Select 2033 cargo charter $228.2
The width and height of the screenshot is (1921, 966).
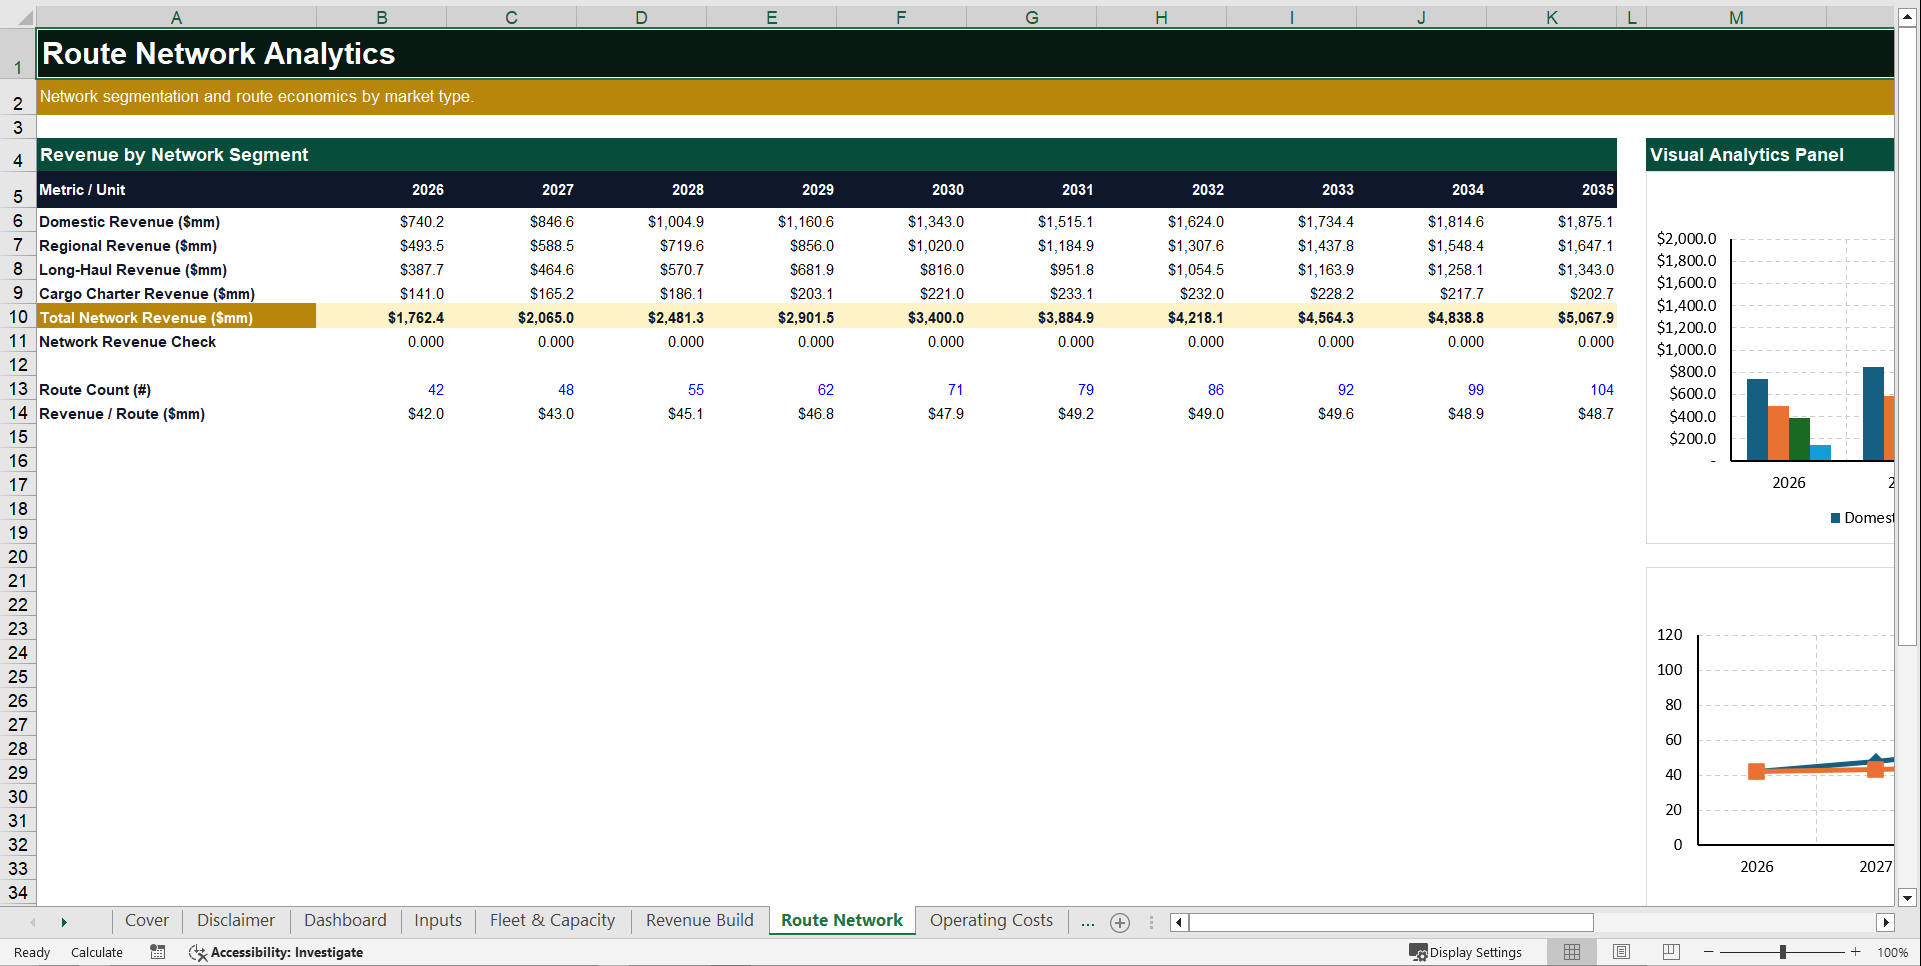coord(1292,293)
